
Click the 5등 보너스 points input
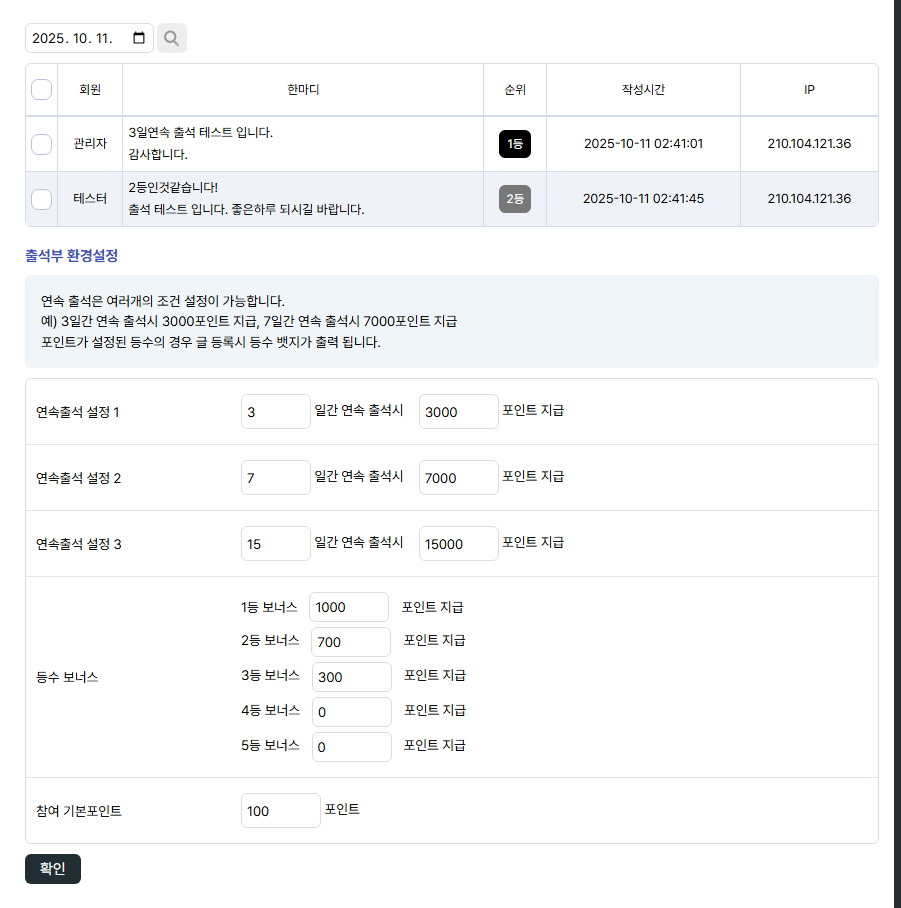351,747
